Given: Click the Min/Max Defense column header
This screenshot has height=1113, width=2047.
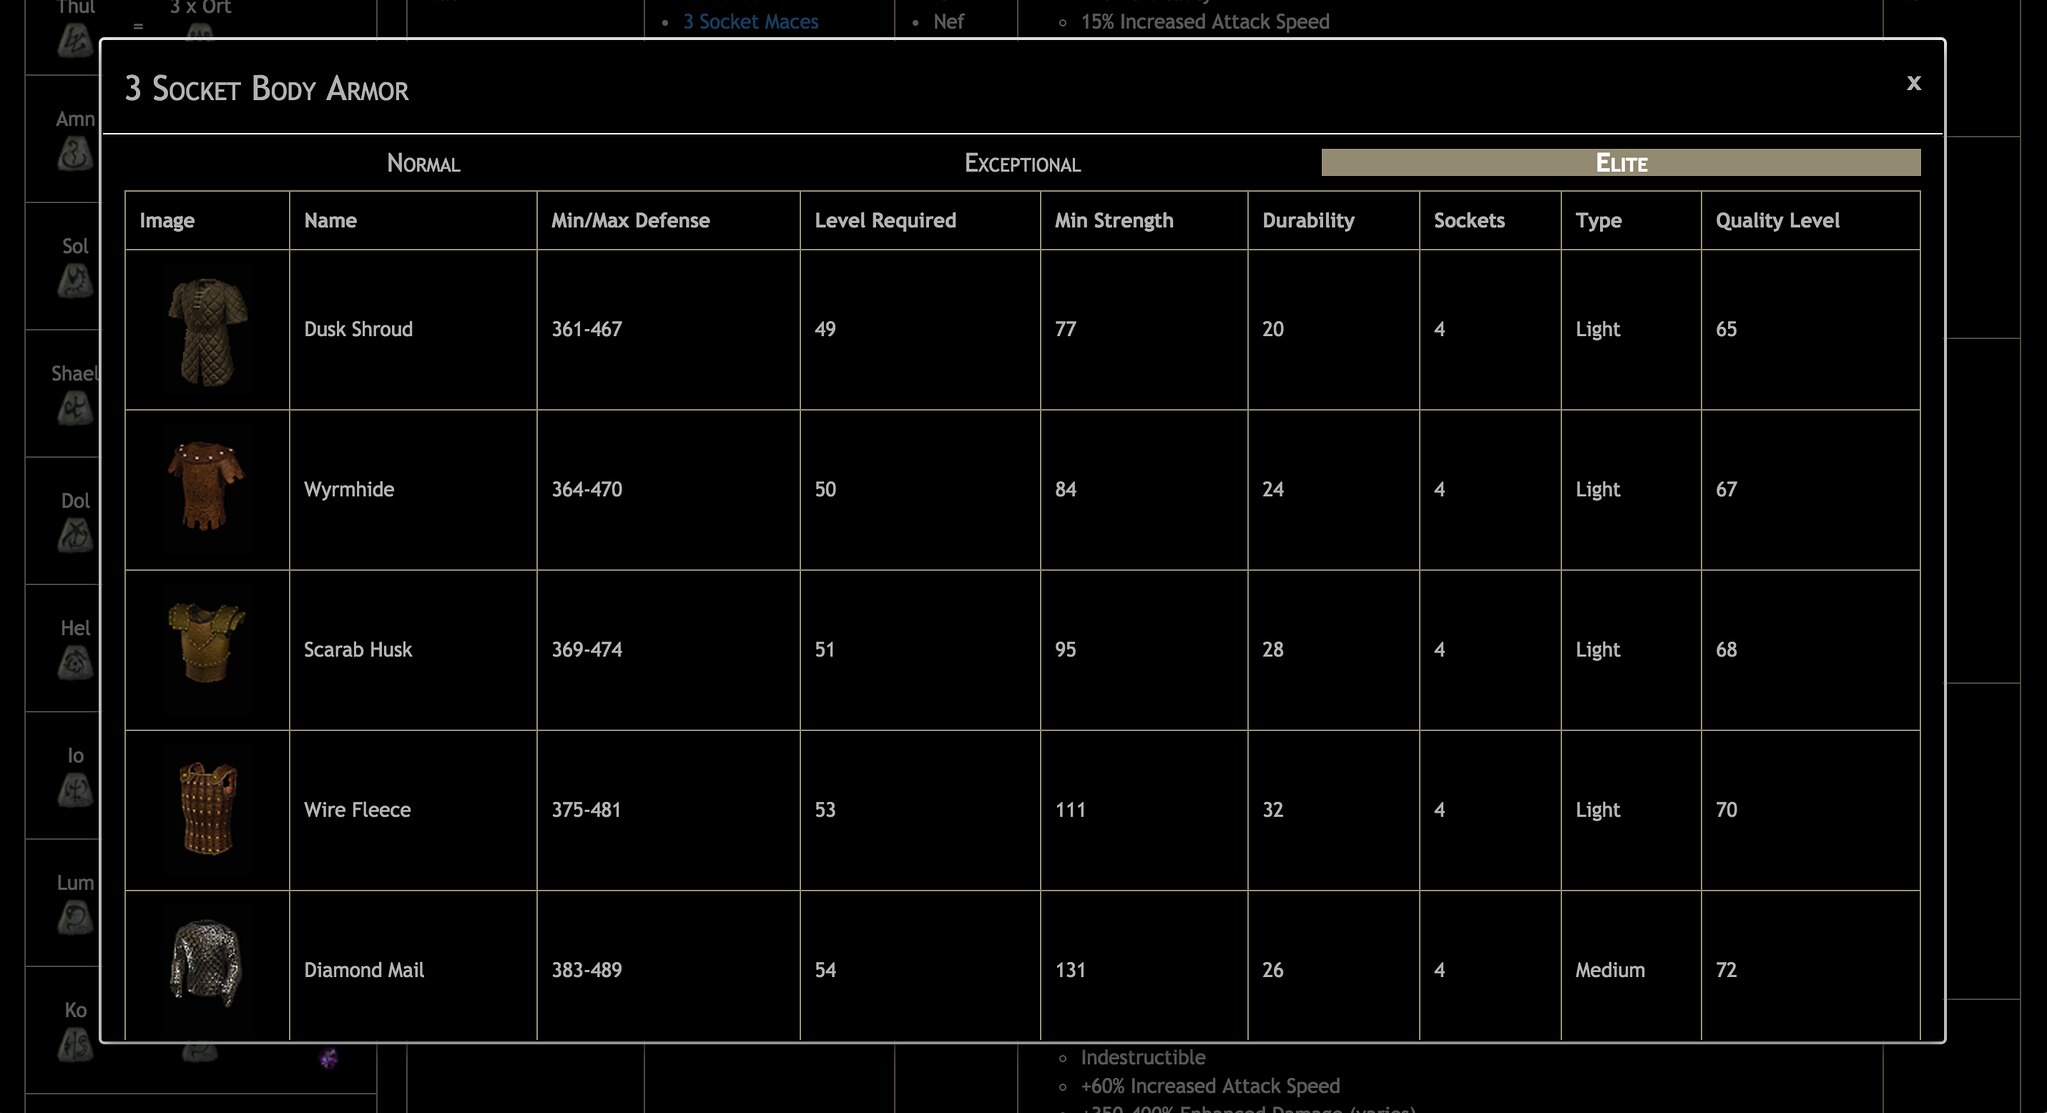Looking at the screenshot, I should (x=630, y=220).
